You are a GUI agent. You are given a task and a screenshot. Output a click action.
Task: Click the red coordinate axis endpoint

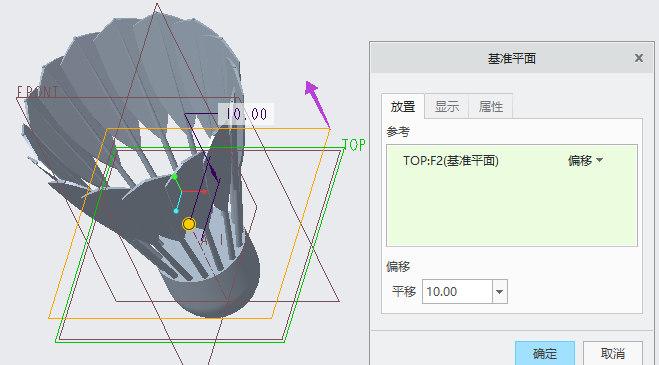(204, 192)
